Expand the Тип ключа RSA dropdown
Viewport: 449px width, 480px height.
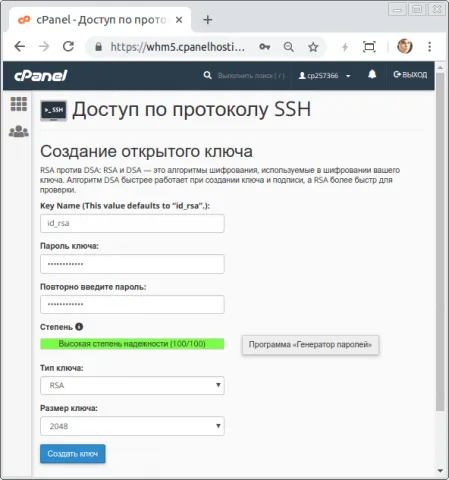132,385
